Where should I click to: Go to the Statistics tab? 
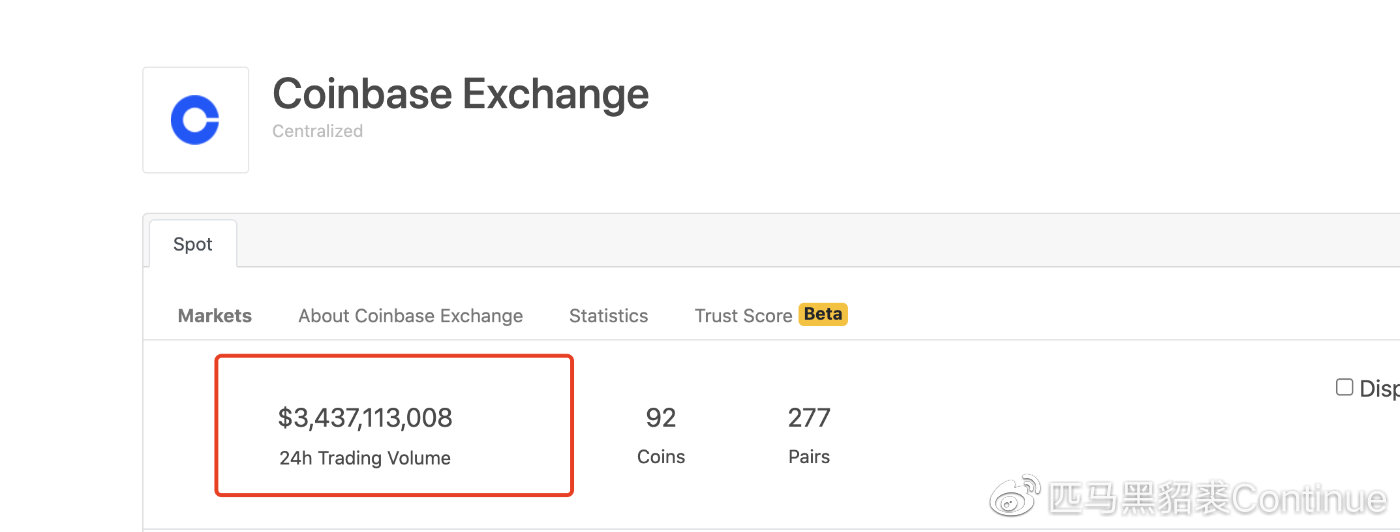(x=609, y=316)
